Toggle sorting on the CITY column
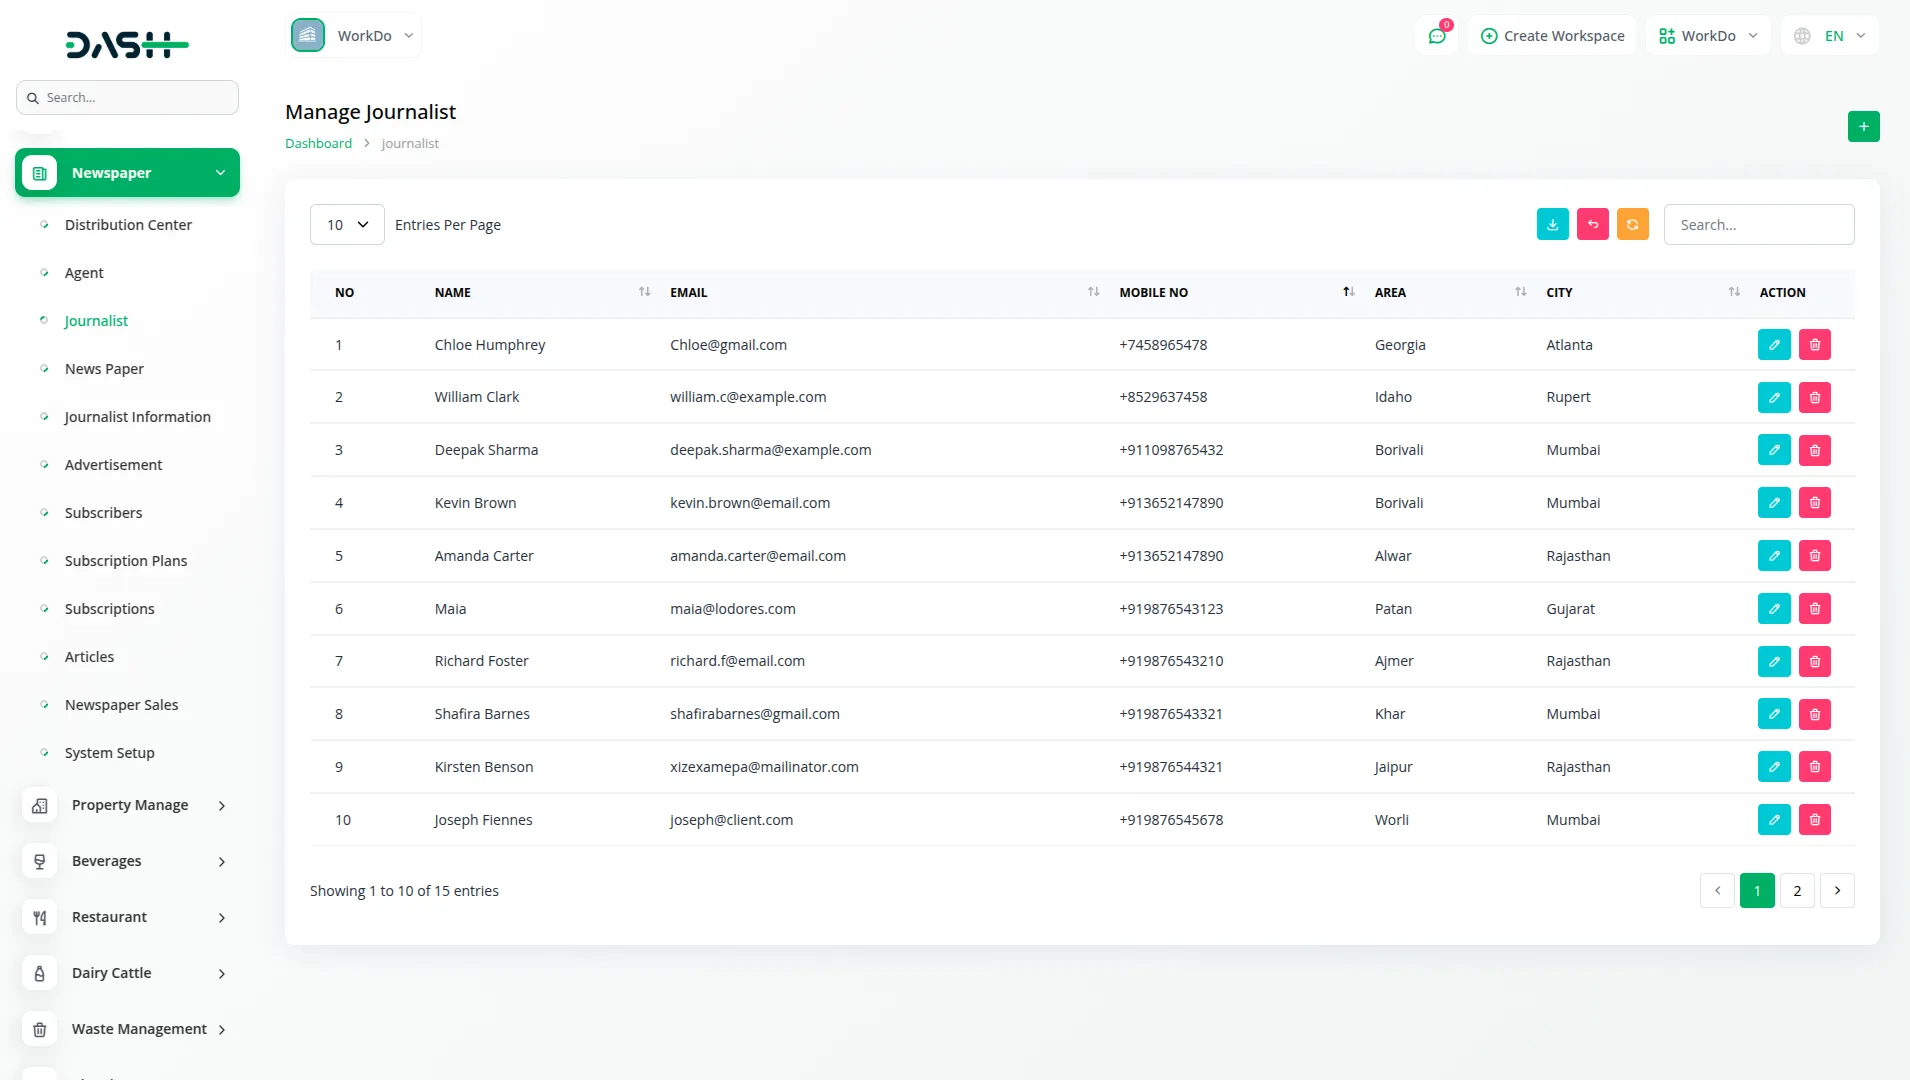This screenshot has width=1910, height=1080. 1733,291
